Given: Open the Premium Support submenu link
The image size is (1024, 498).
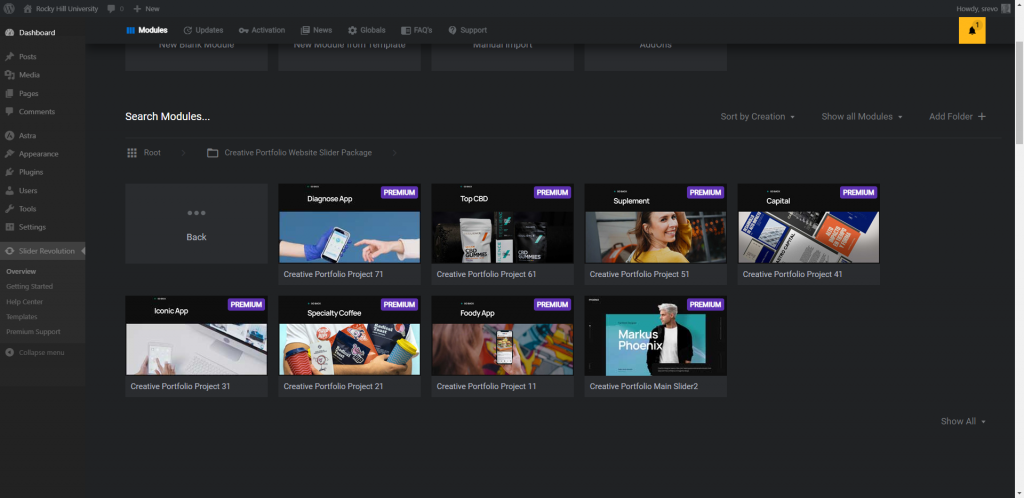Looking at the screenshot, I should [33, 332].
